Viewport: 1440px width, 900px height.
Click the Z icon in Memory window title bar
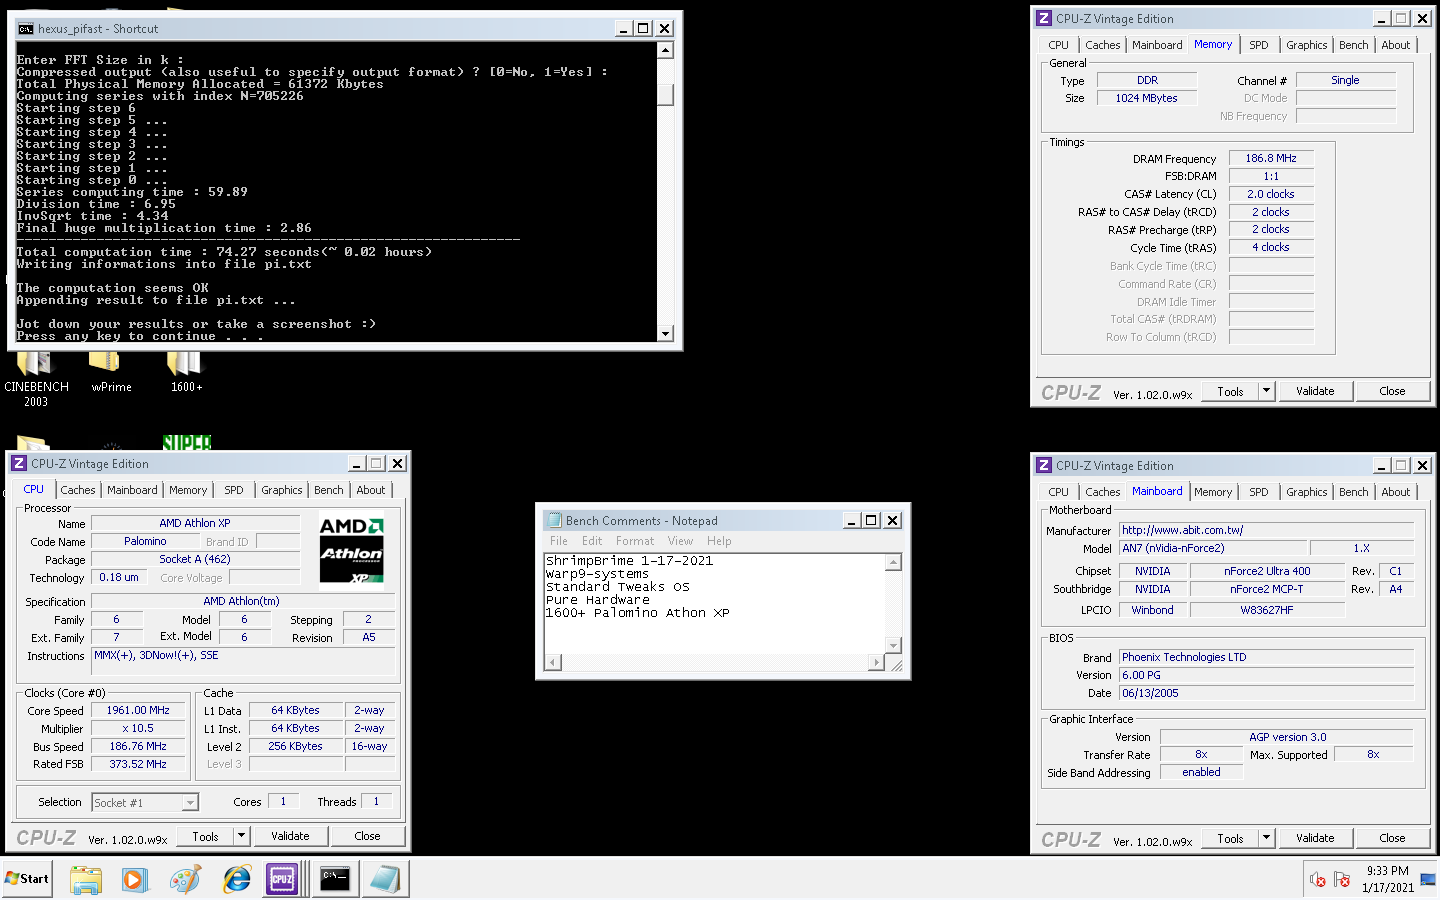(1044, 18)
